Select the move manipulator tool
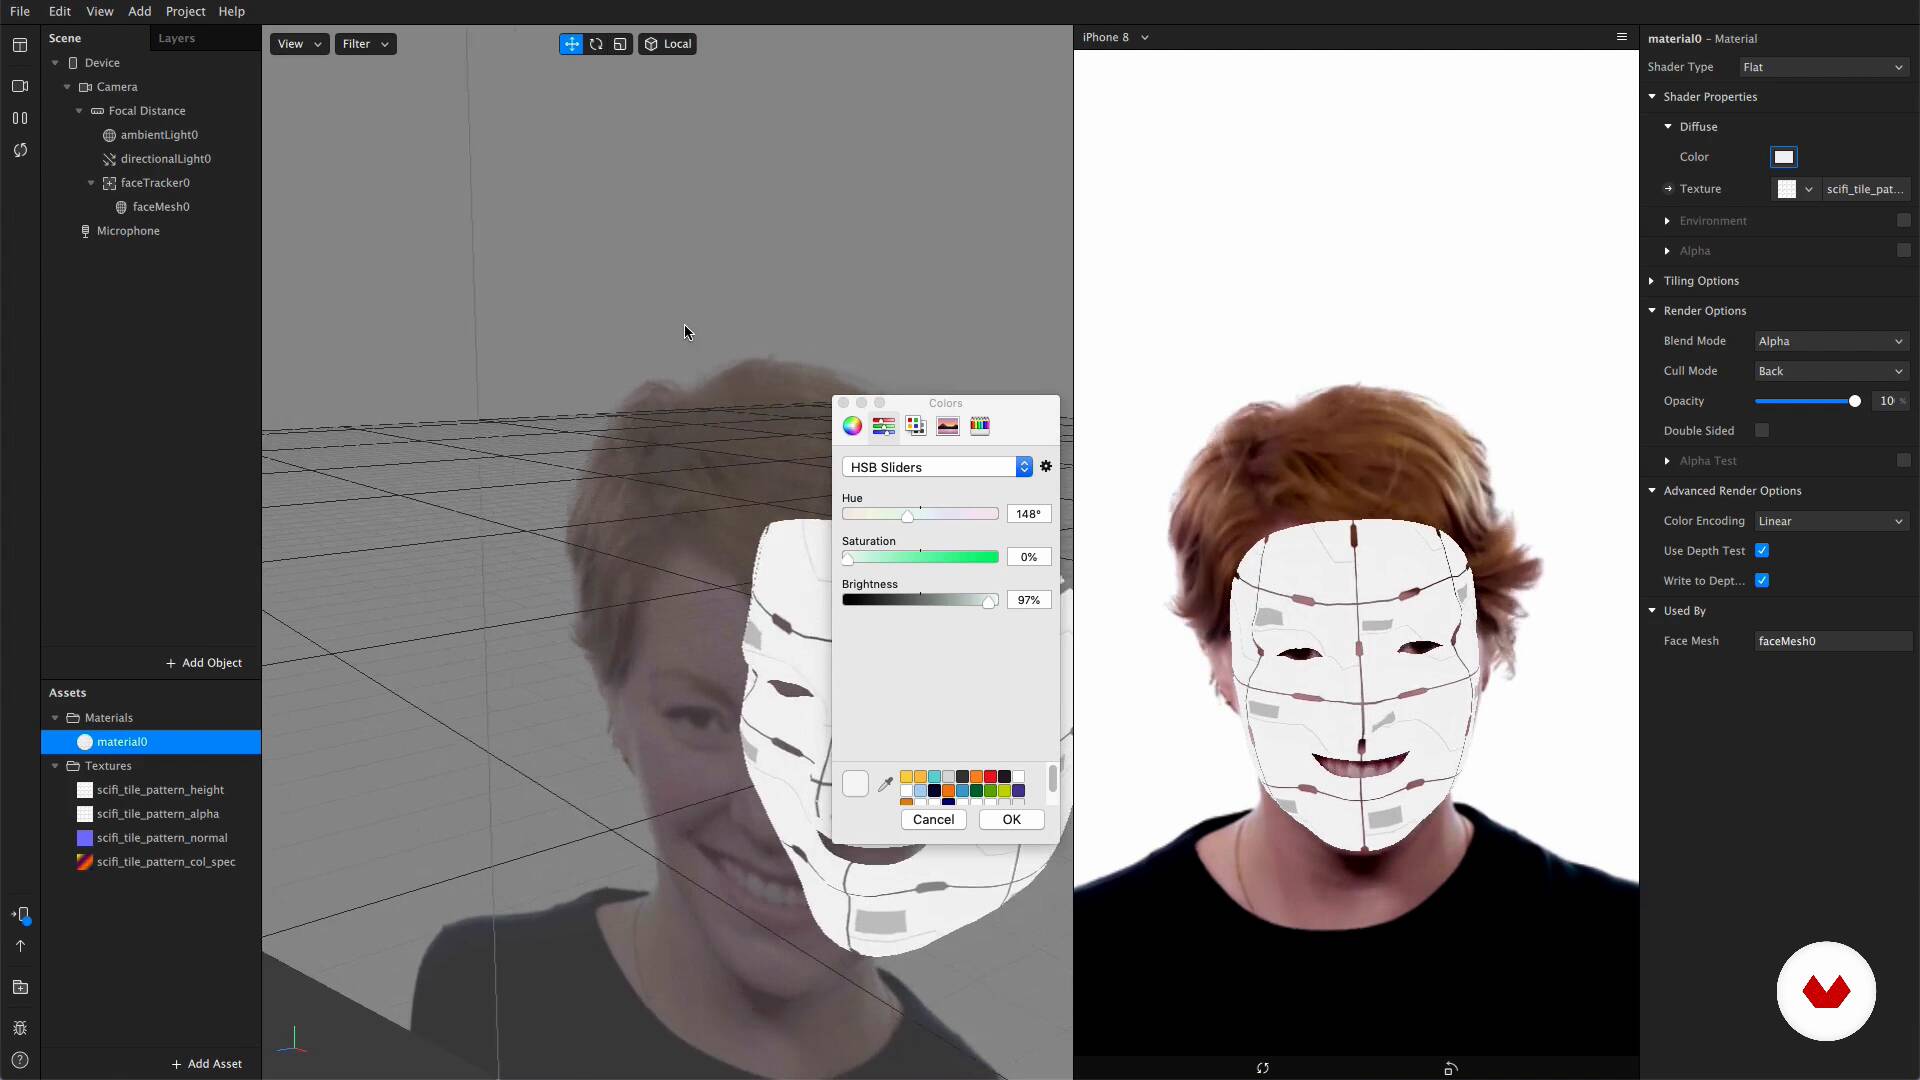Viewport: 1920px width, 1080px height. point(571,44)
